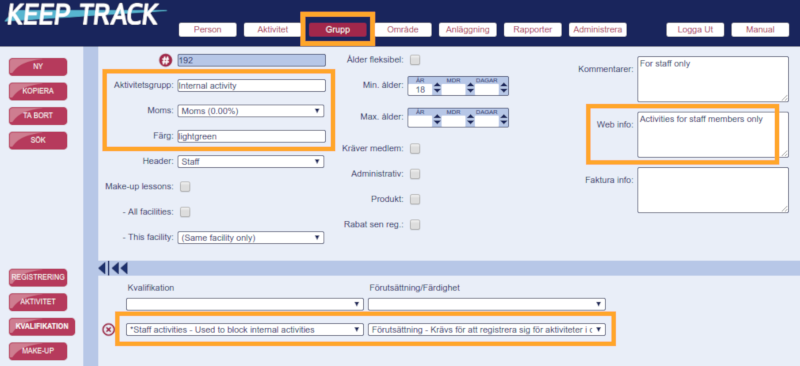The width and height of the screenshot is (800, 366).
Task: Switch to the Aktivitet tab
Action: 272,30
